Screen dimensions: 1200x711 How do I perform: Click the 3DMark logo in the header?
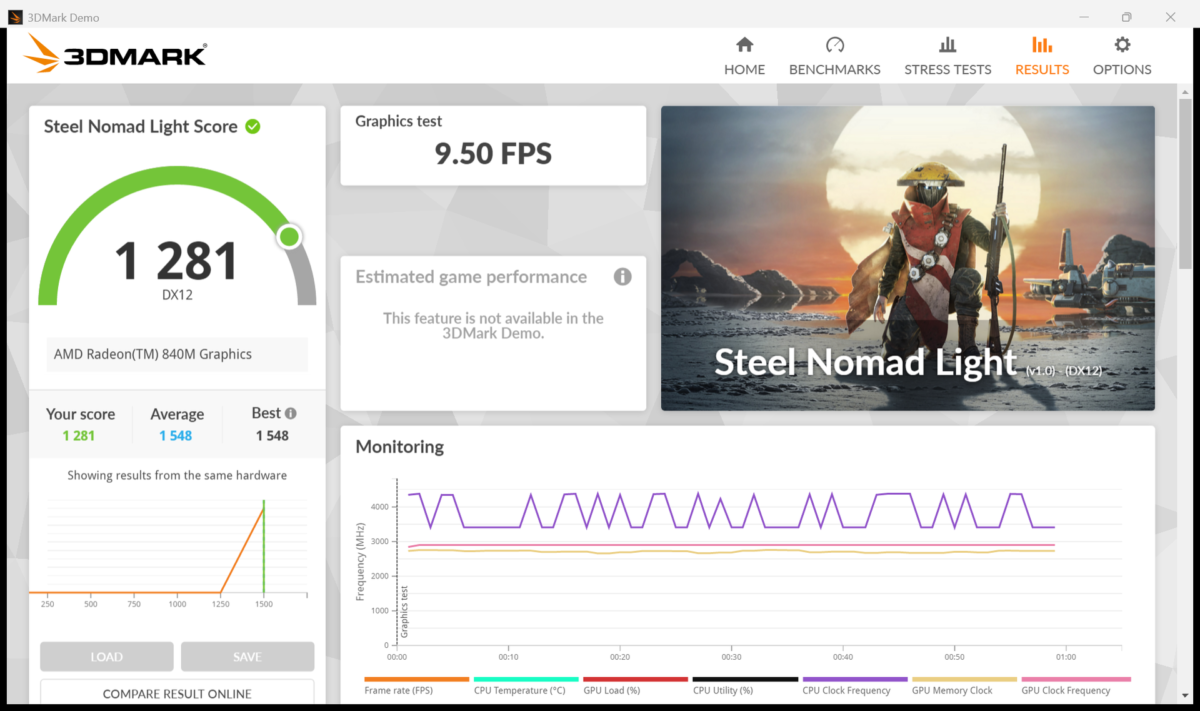click(116, 54)
